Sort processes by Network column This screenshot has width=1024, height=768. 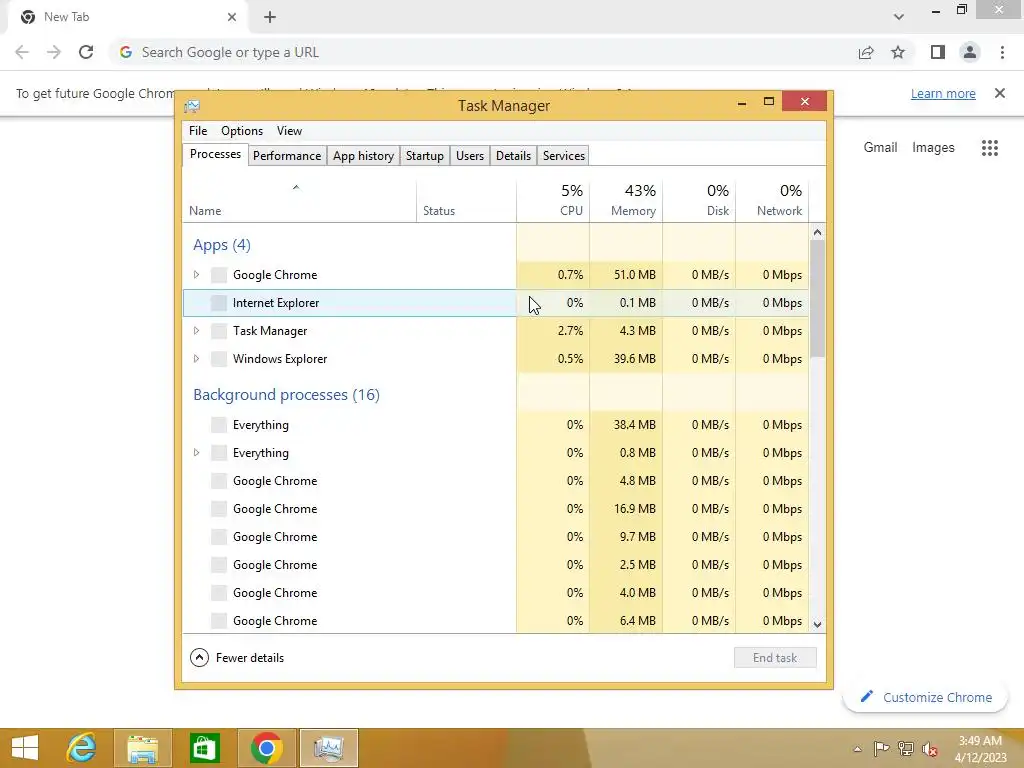coord(772,201)
